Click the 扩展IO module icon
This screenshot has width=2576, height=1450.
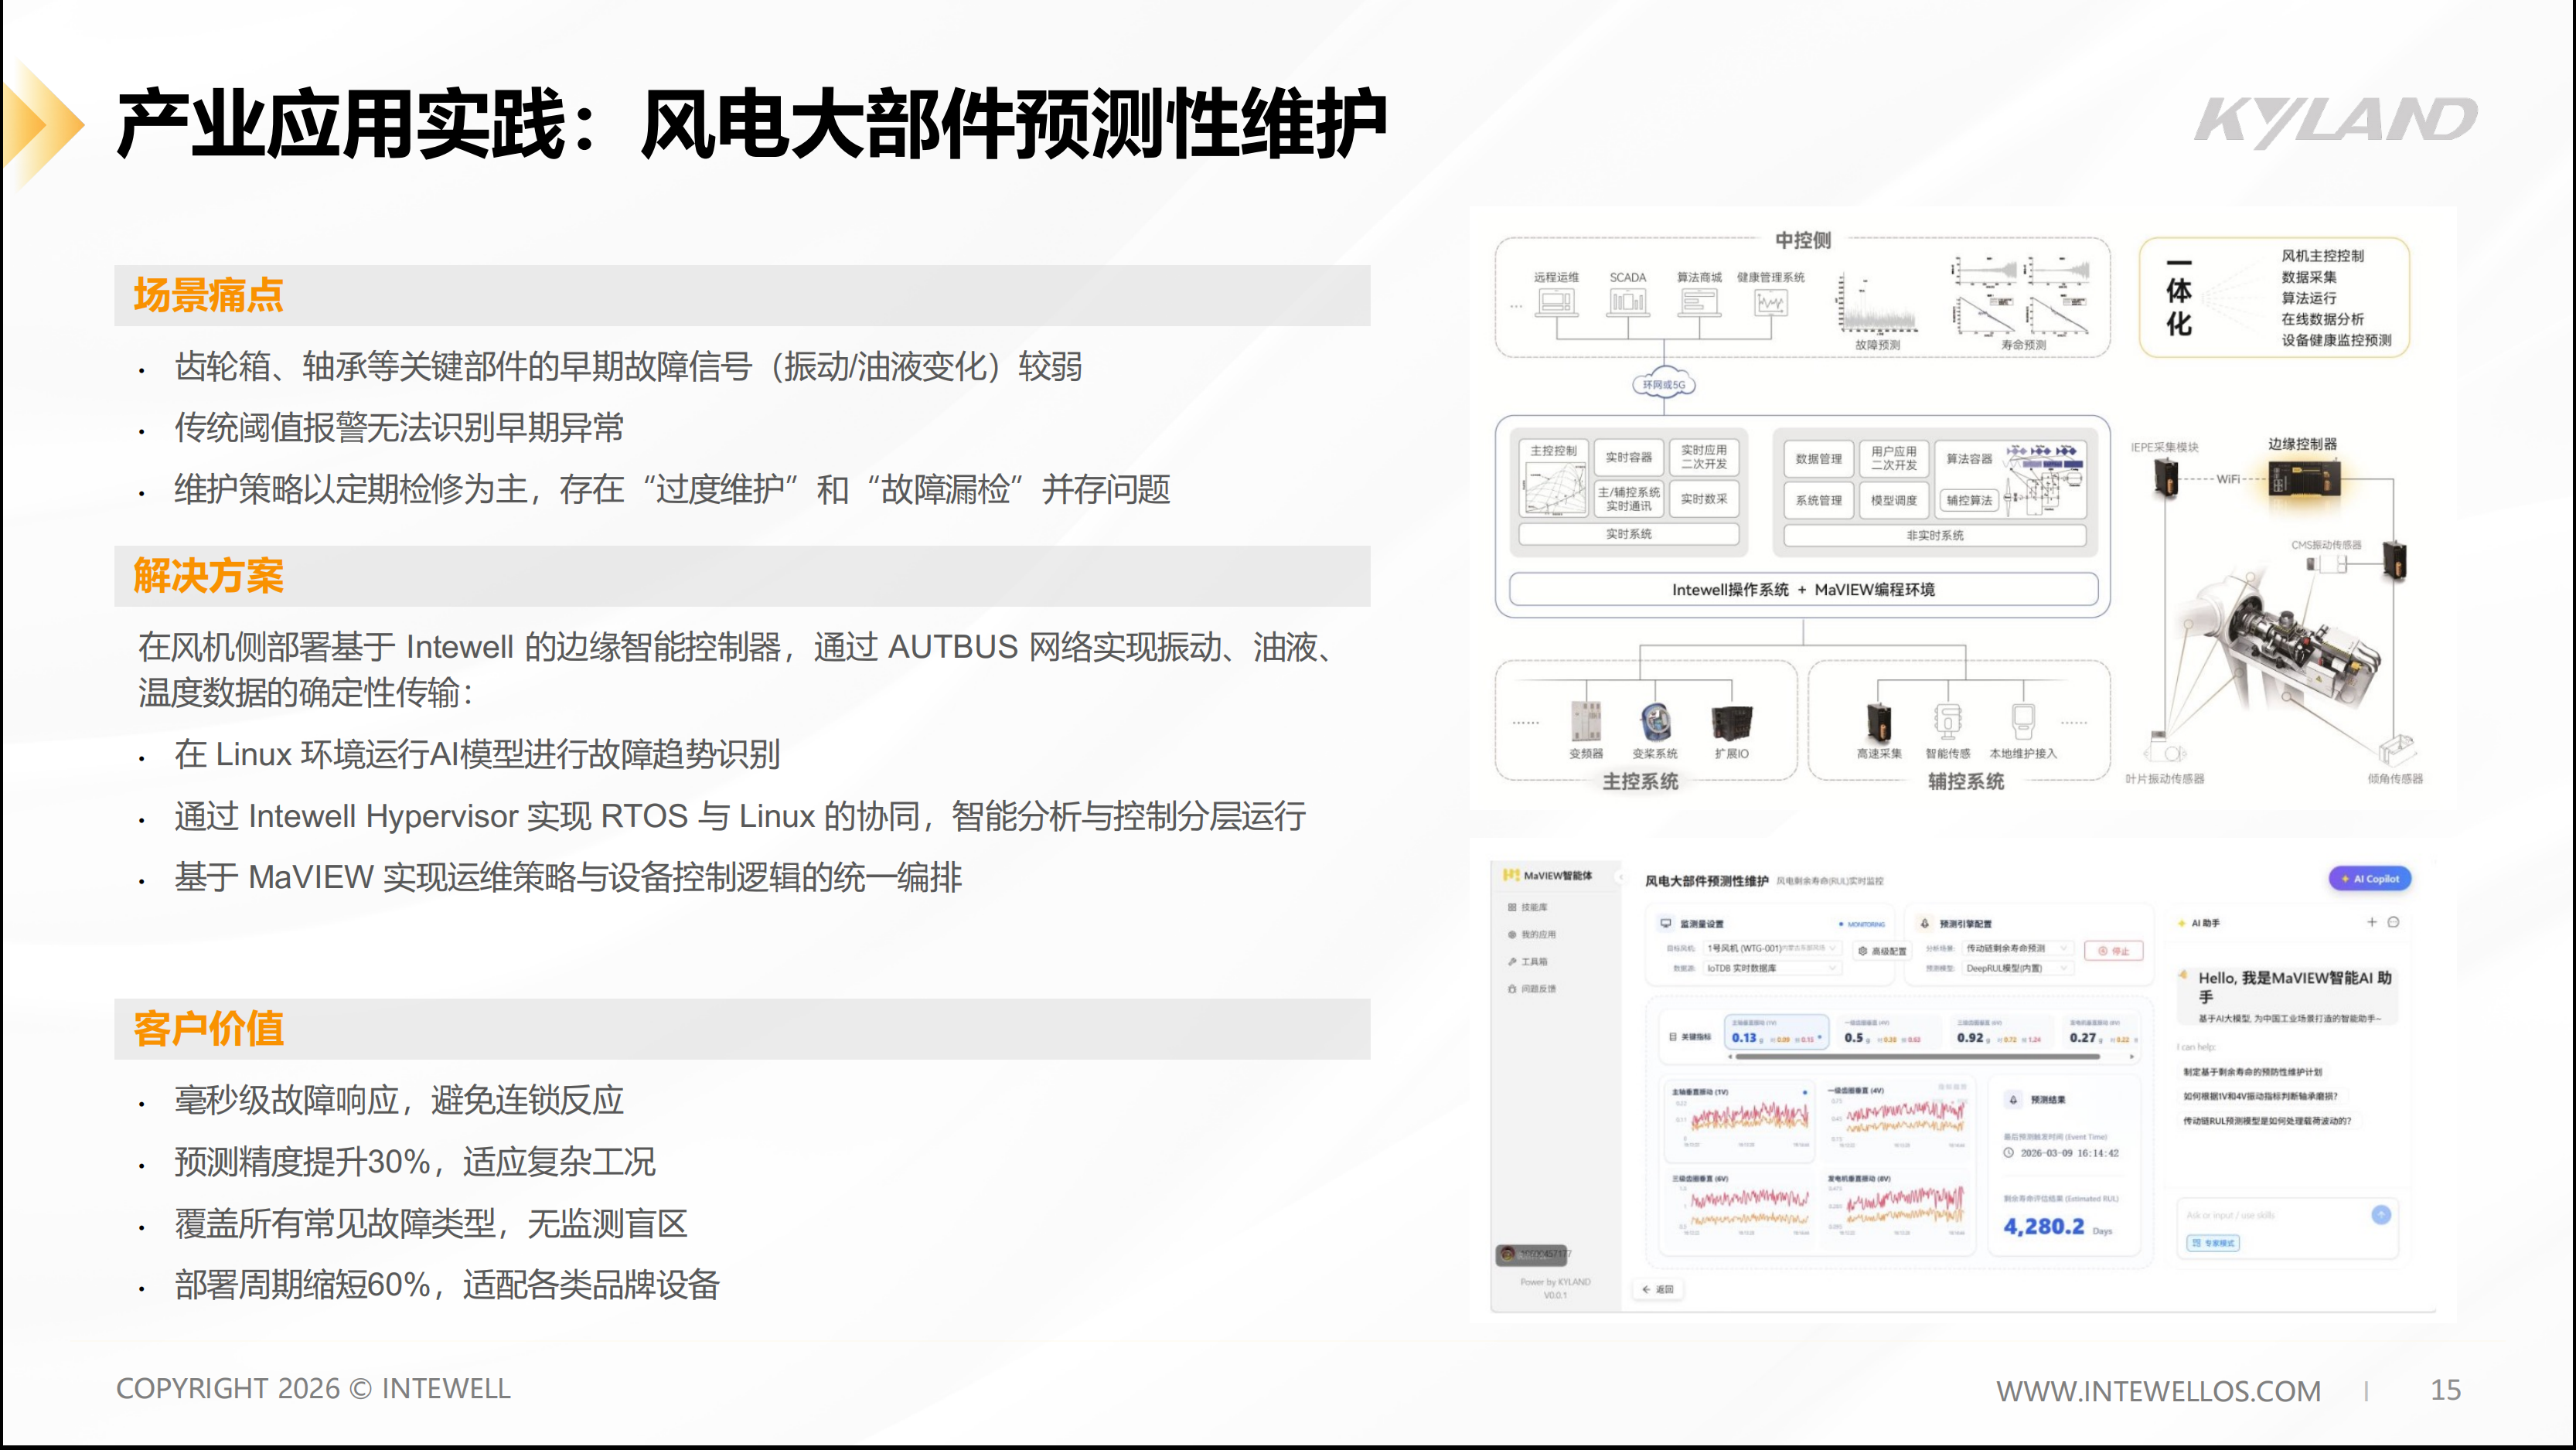click(x=1731, y=723)
